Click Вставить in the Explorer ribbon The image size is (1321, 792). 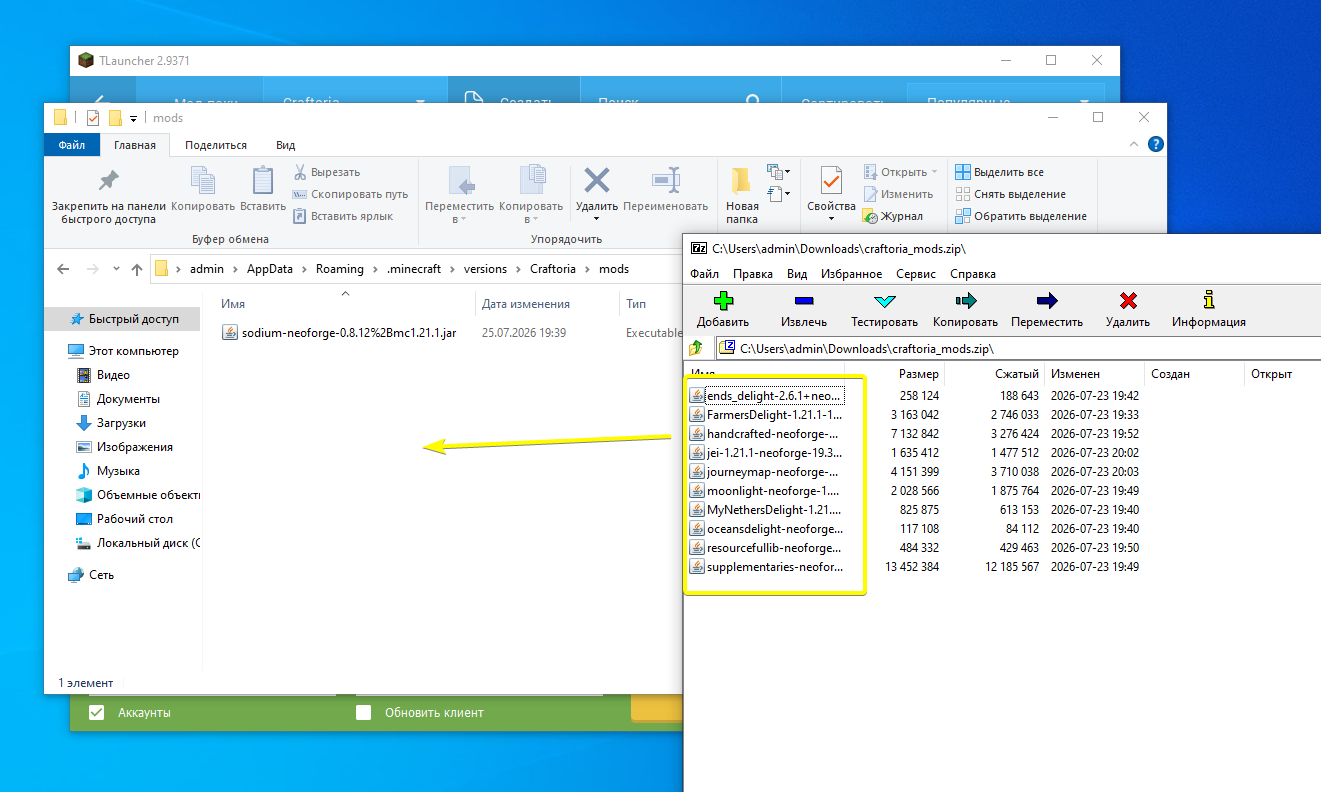click(x=263, y=190)
